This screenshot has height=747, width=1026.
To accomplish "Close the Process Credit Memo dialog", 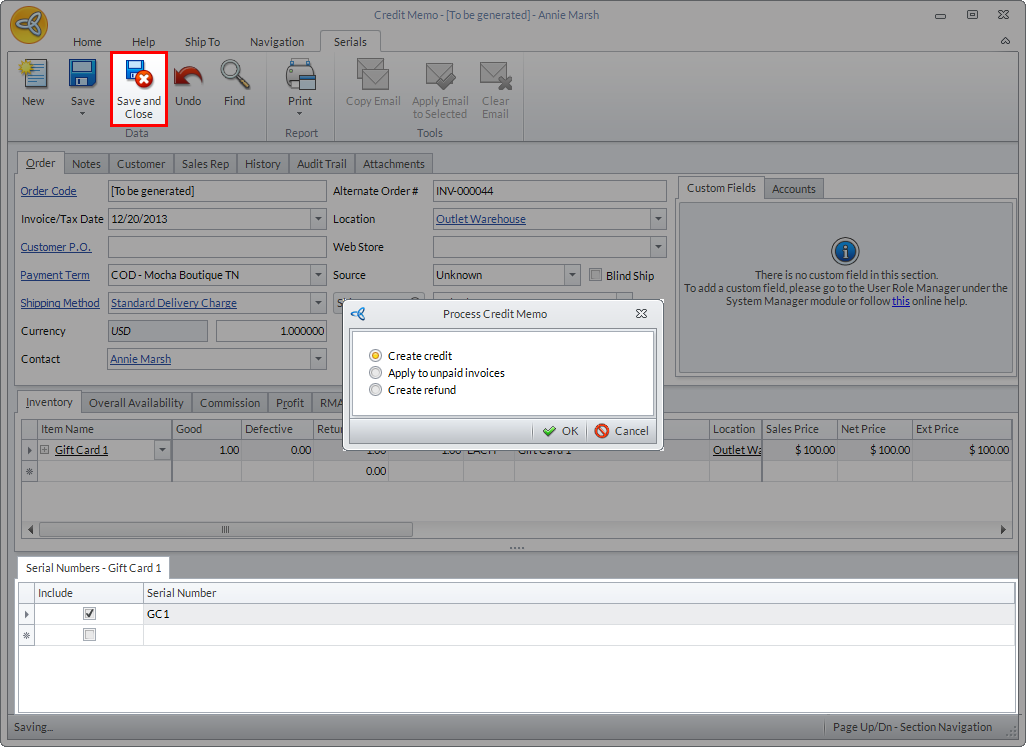I will pyautogui.click(x=641, y=314).
